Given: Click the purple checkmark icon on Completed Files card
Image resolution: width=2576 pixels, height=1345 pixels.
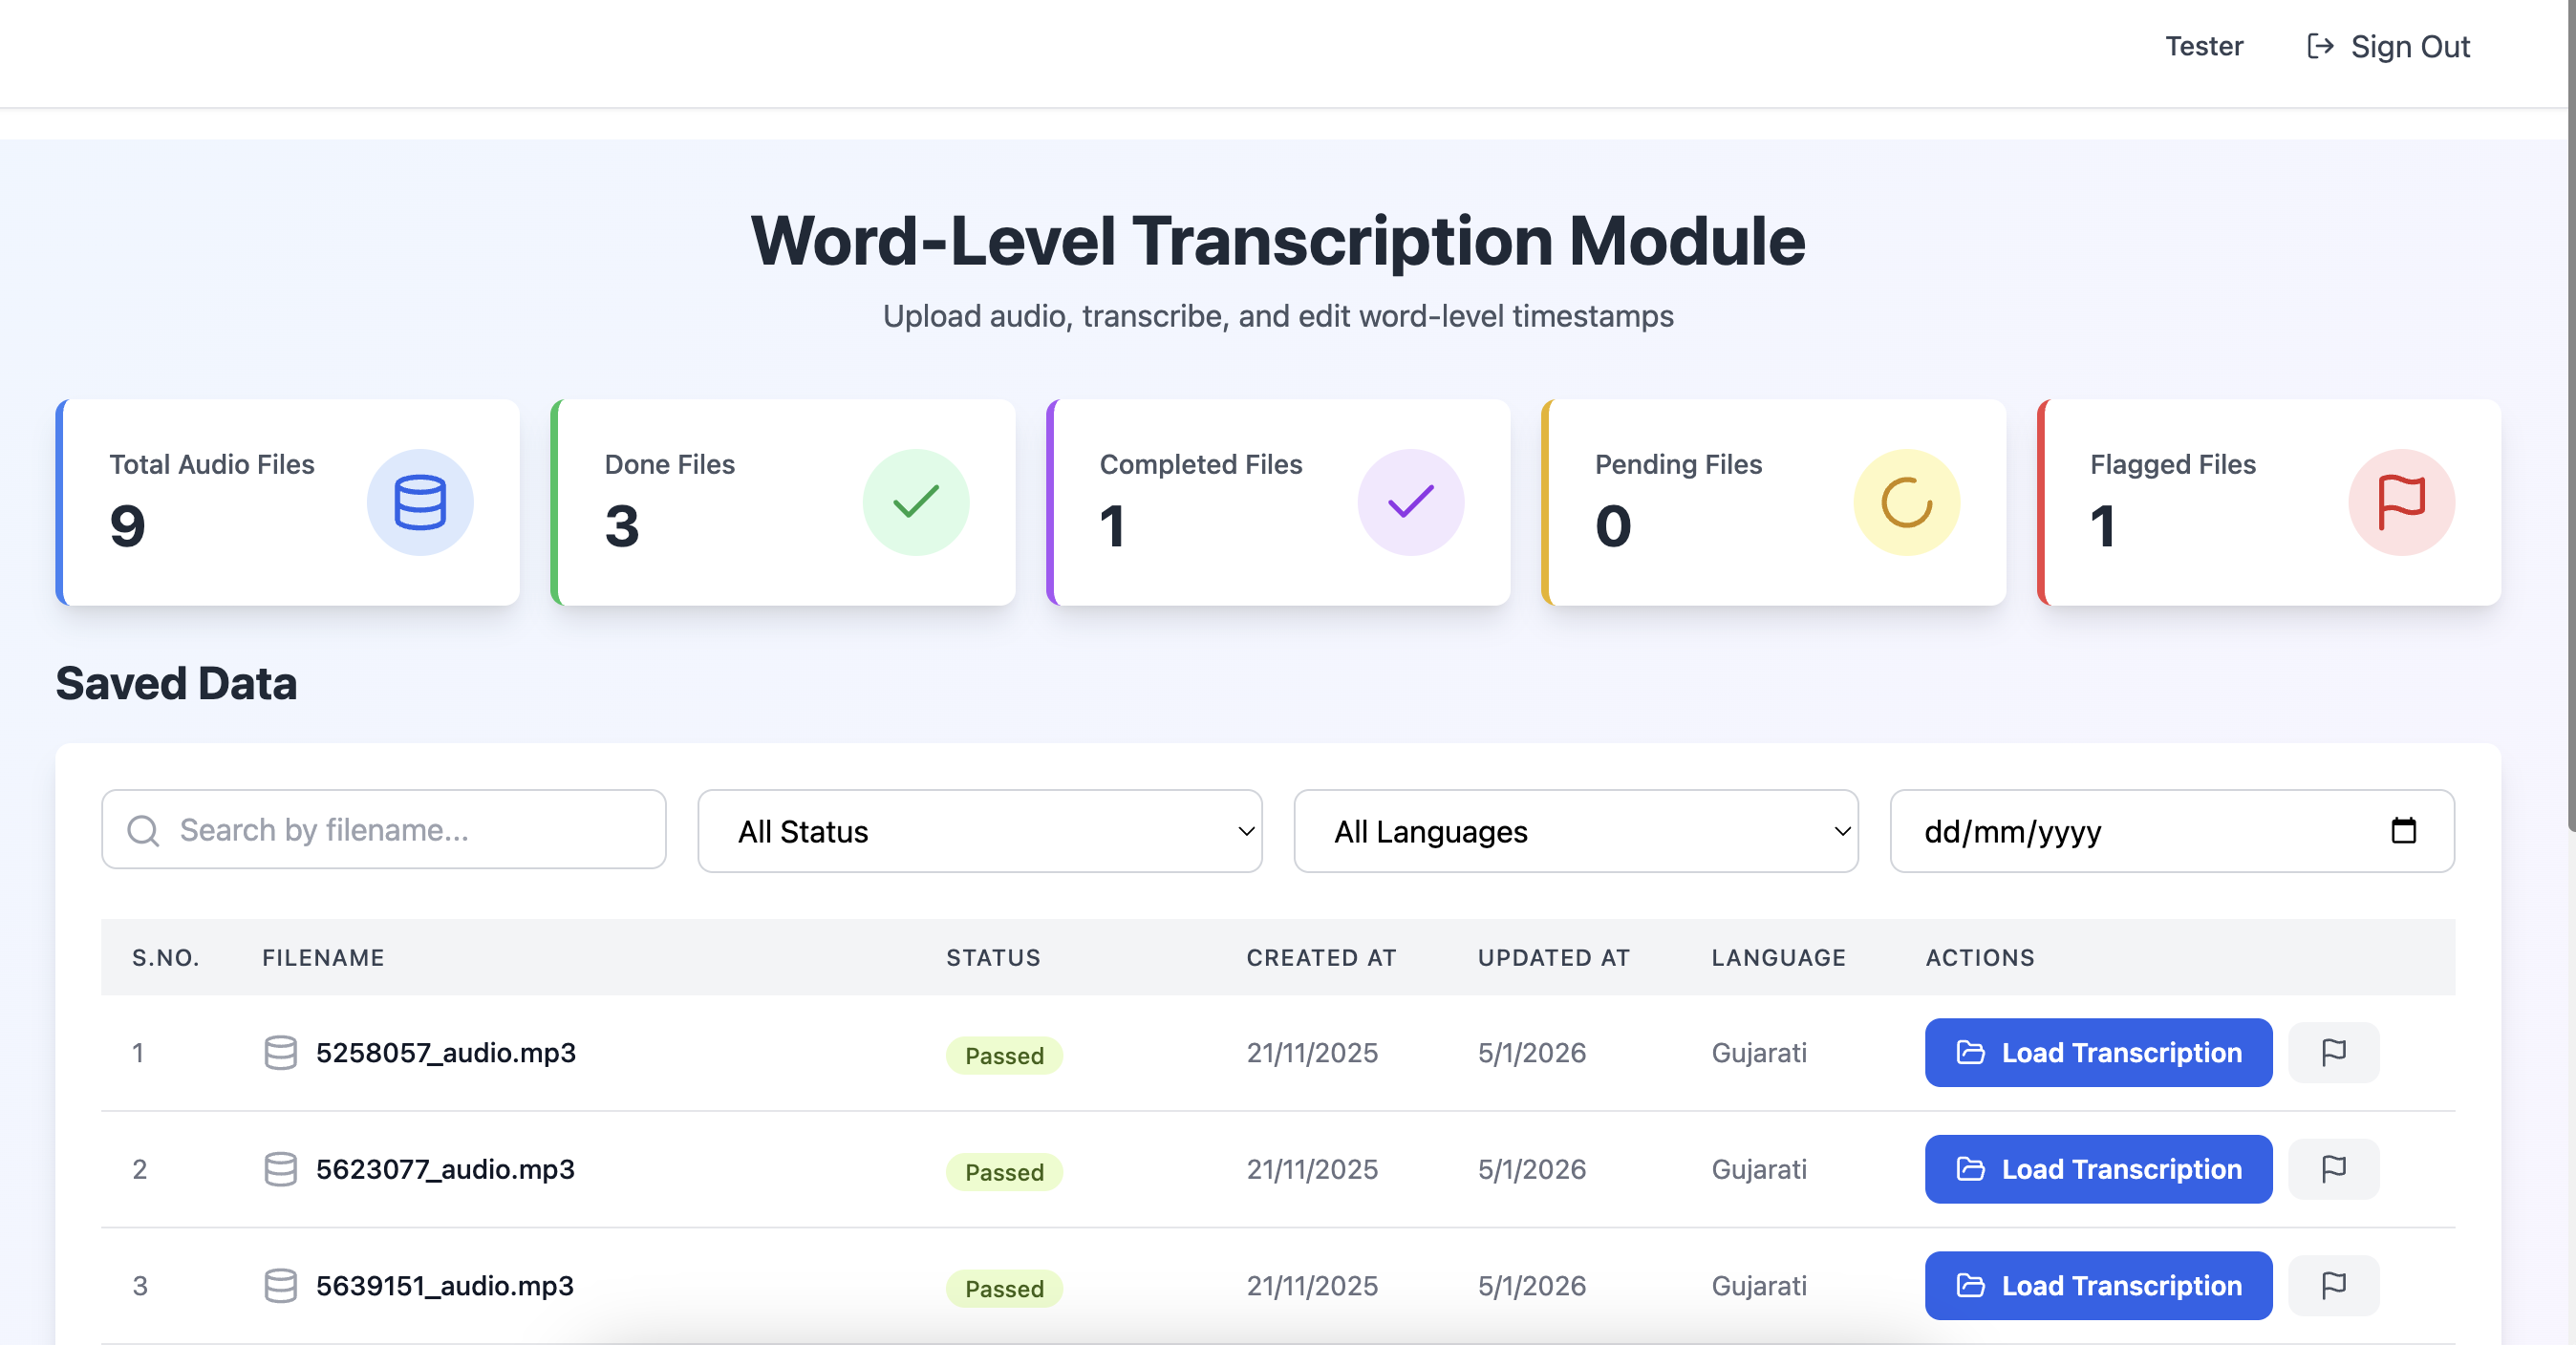Looking at the screenshot, I should click(x=1410, y=502).
